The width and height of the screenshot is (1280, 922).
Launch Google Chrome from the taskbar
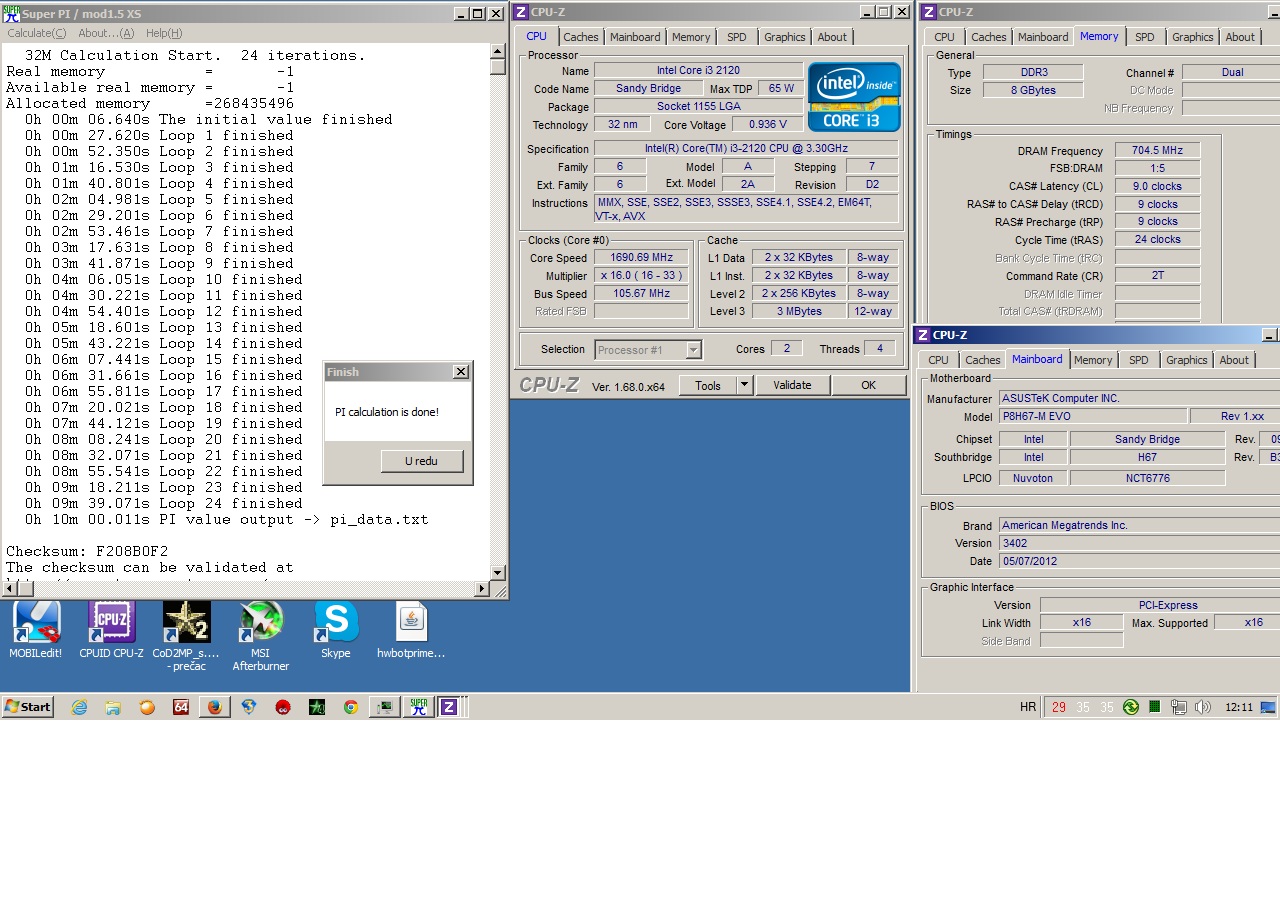click(x=351, y=707)
